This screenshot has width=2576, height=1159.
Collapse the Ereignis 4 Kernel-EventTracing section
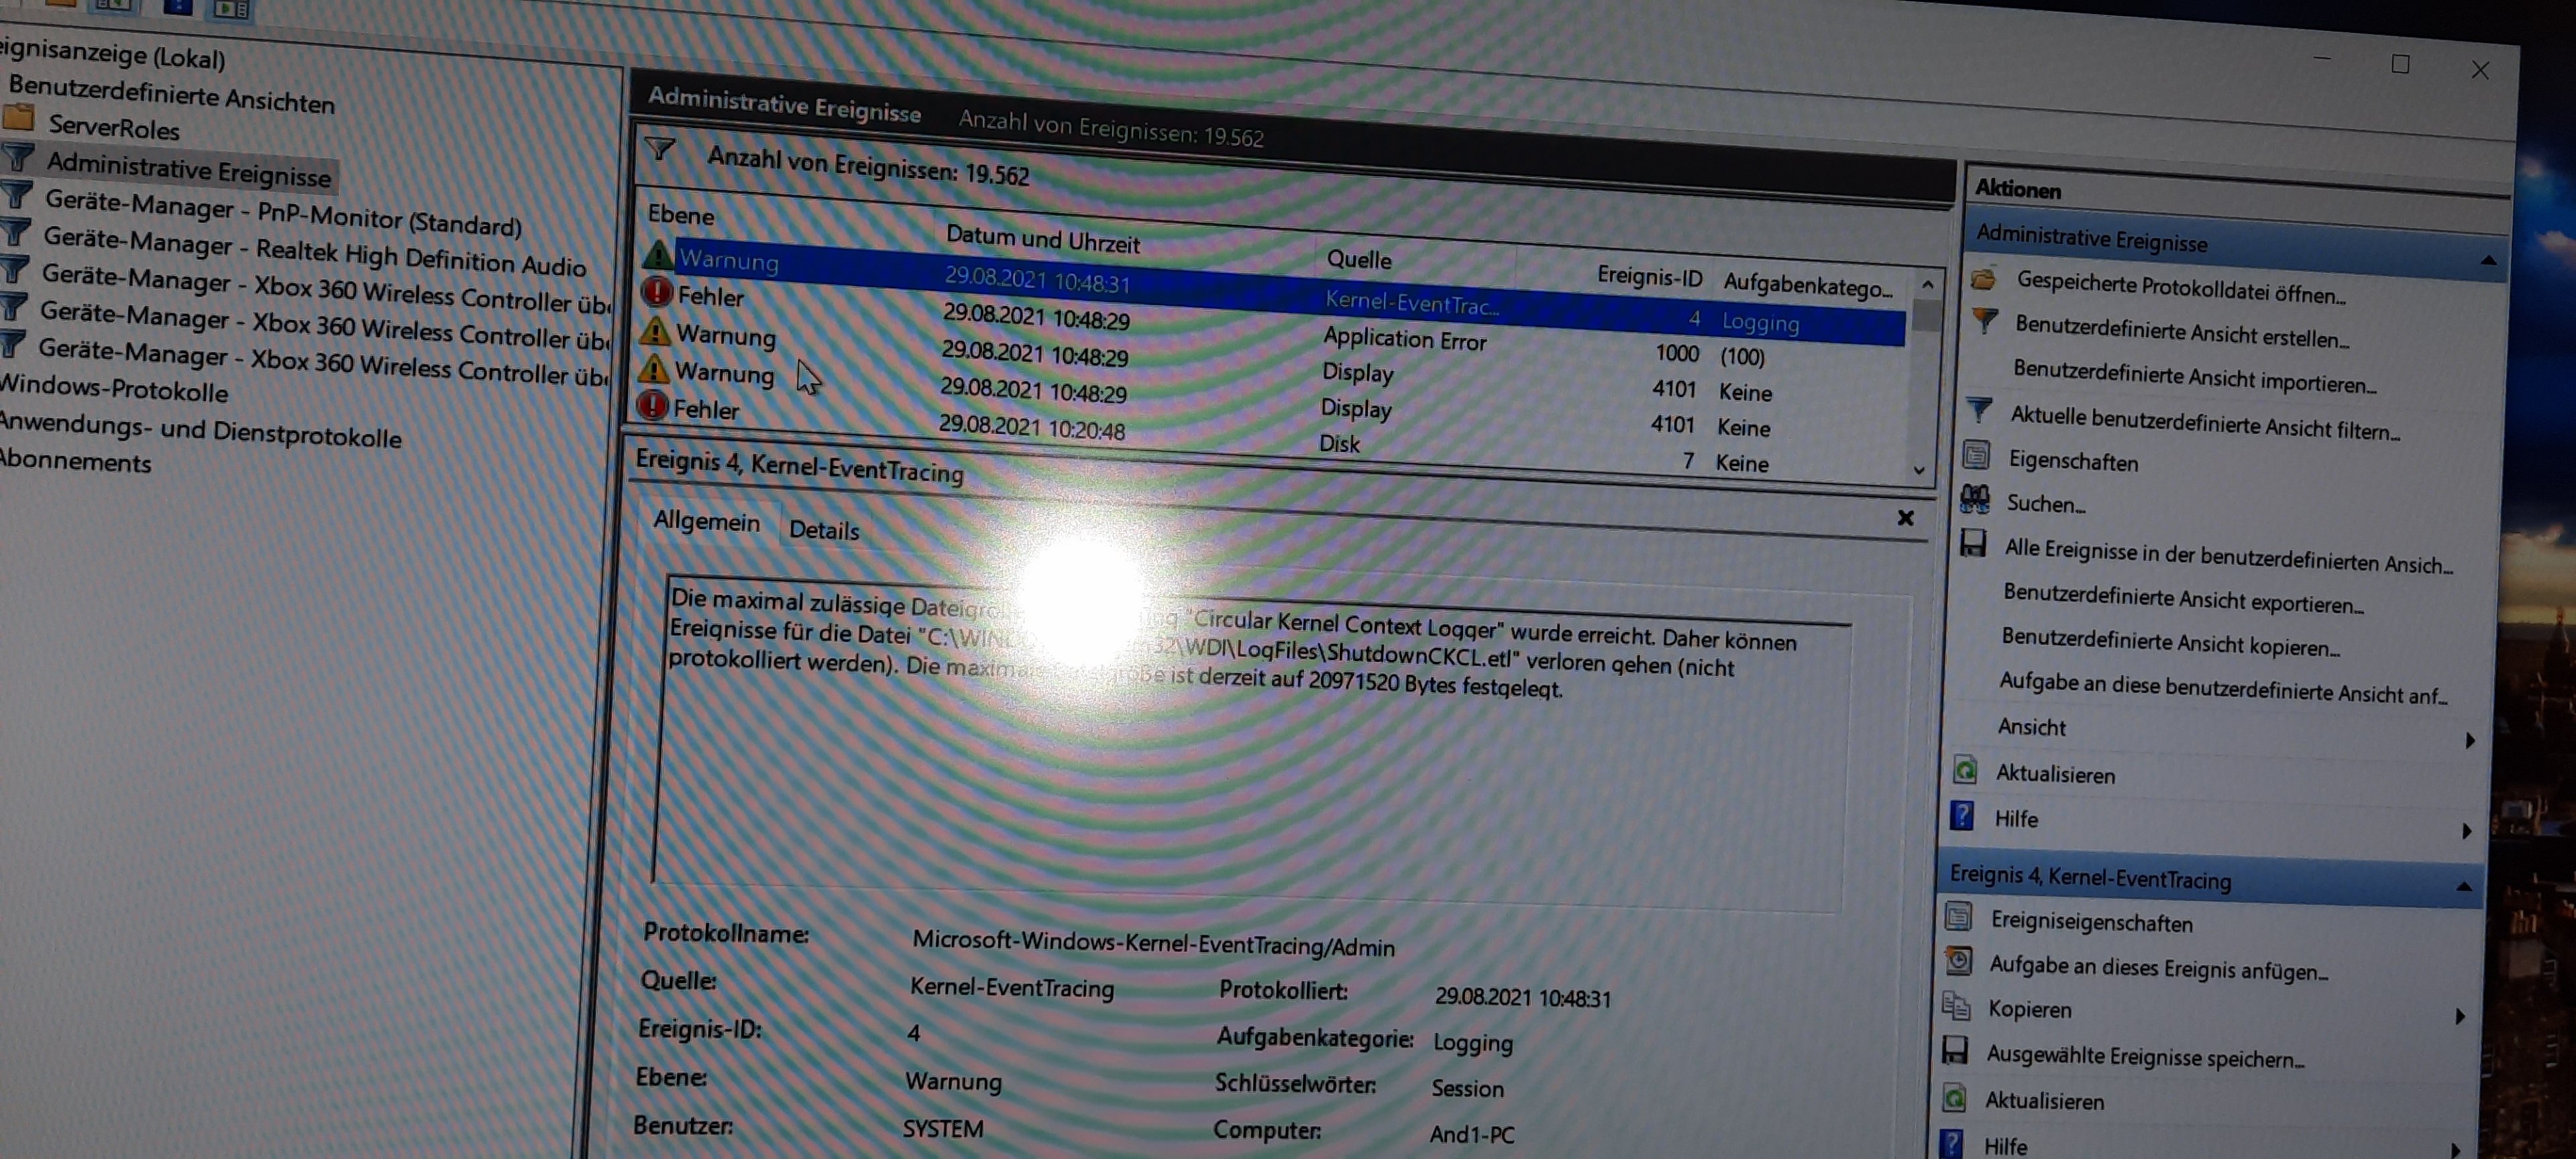(2464, 886)
